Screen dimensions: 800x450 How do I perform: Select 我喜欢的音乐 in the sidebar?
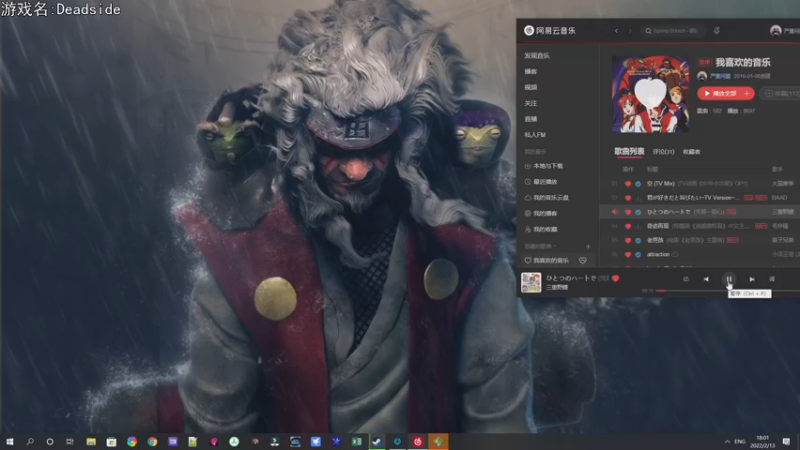[x=551, y=260]
